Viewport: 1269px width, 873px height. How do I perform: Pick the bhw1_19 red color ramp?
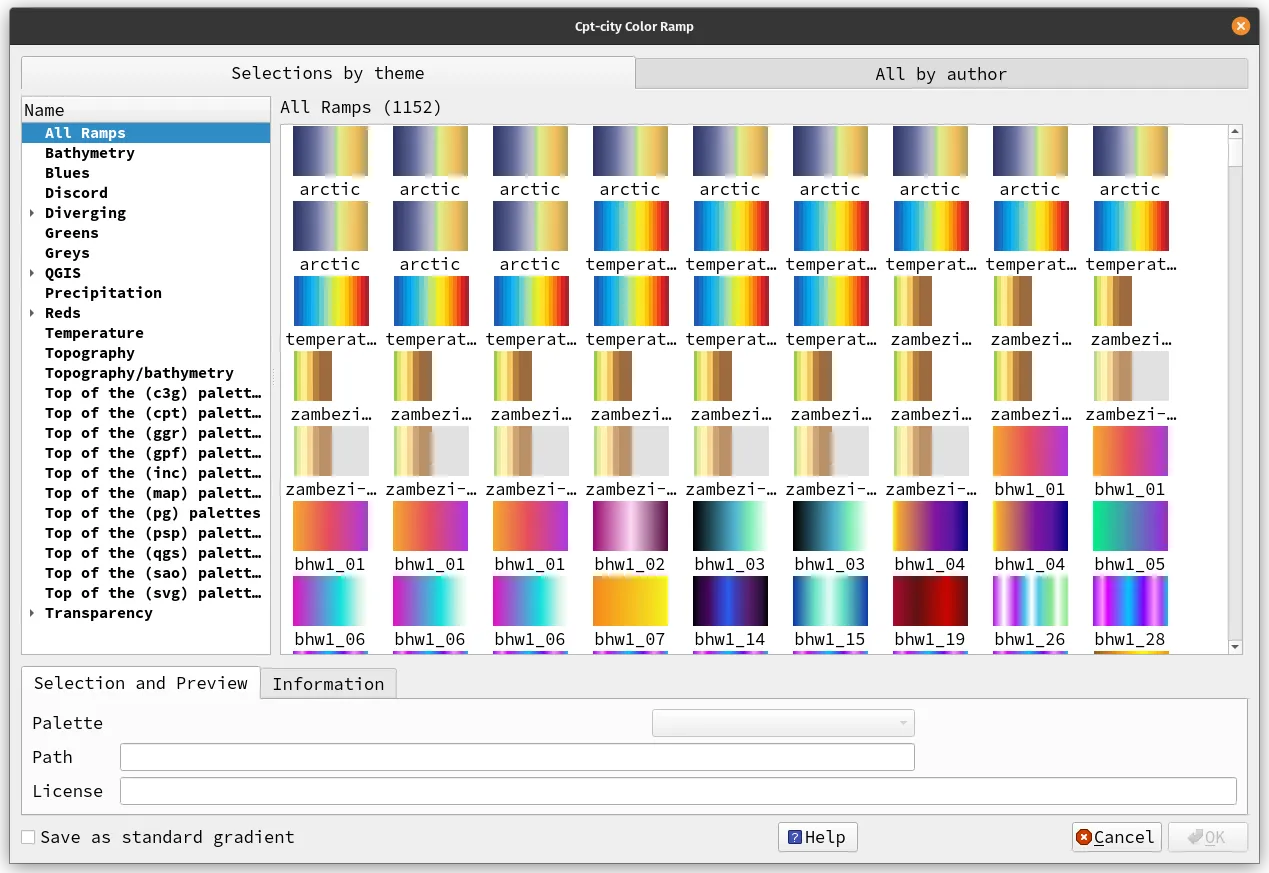click(x=930, y=601)
